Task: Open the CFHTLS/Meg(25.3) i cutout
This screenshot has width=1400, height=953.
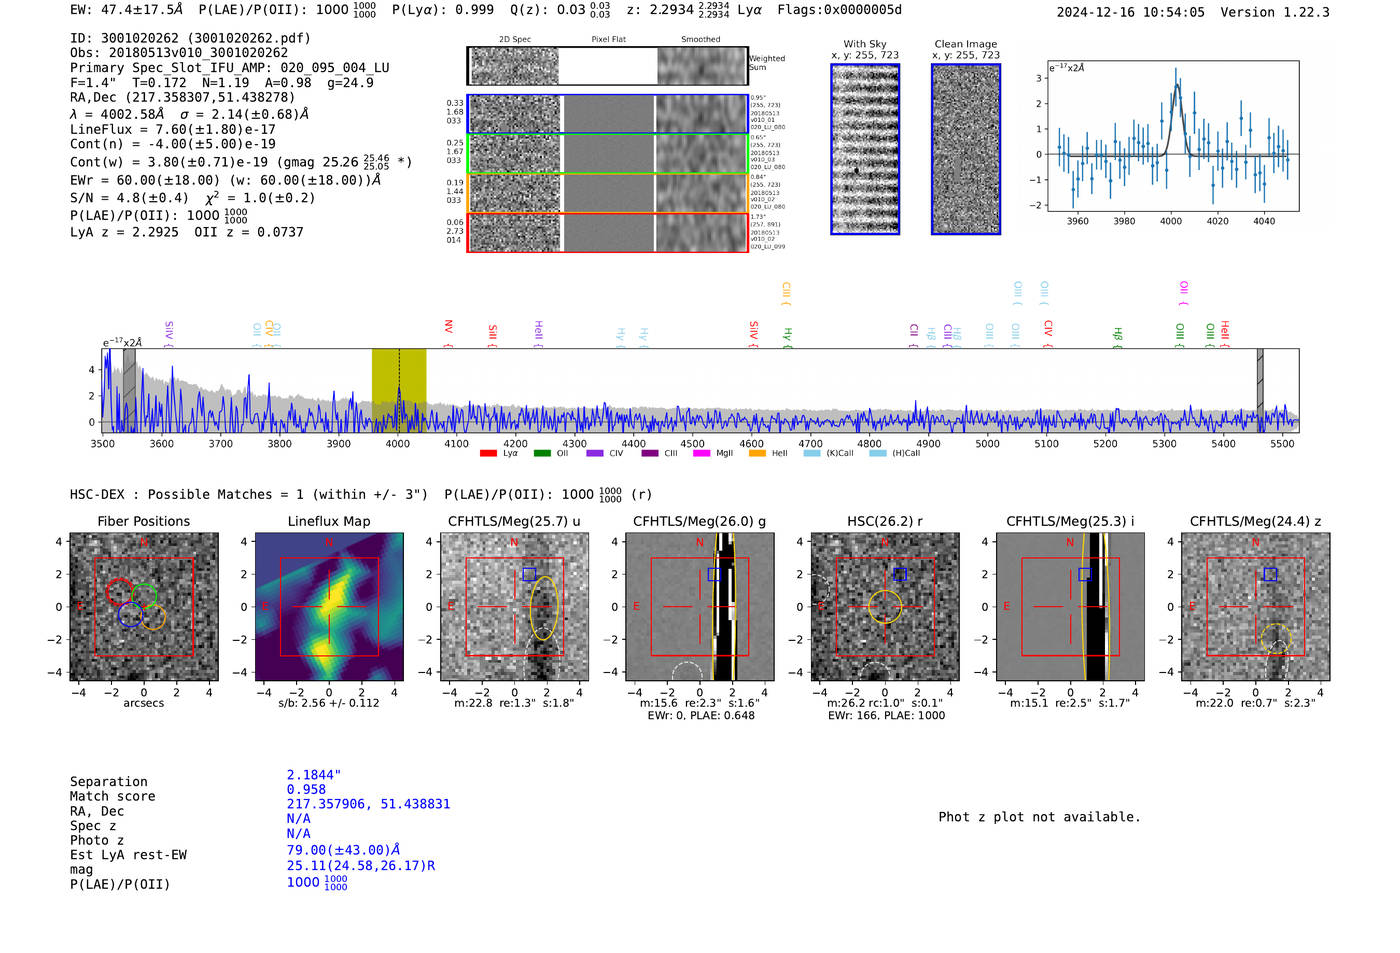Action: (x=1070, y=607)
